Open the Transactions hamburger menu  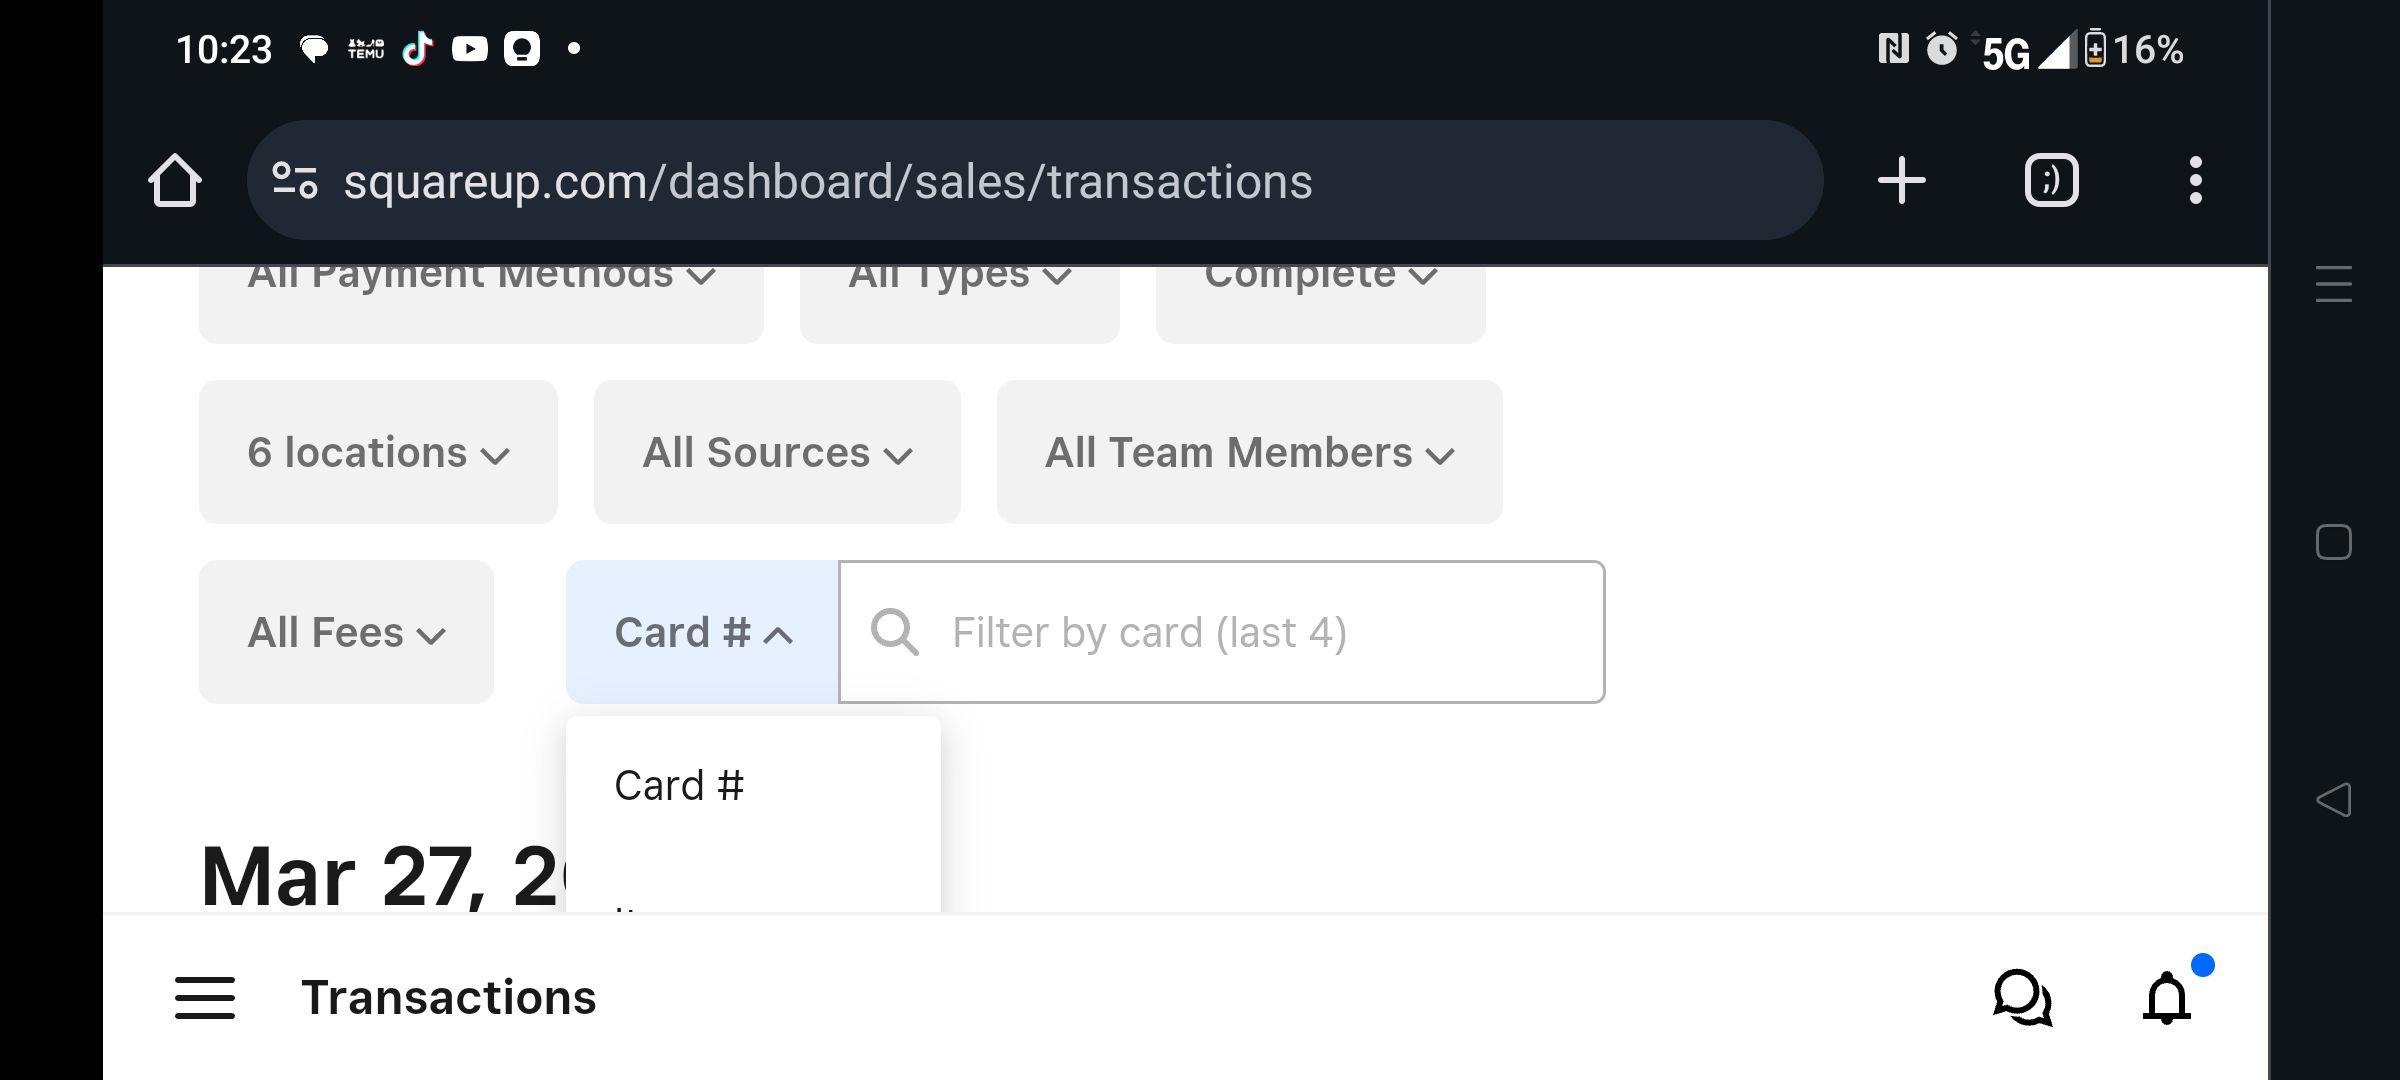pos(204,997)
